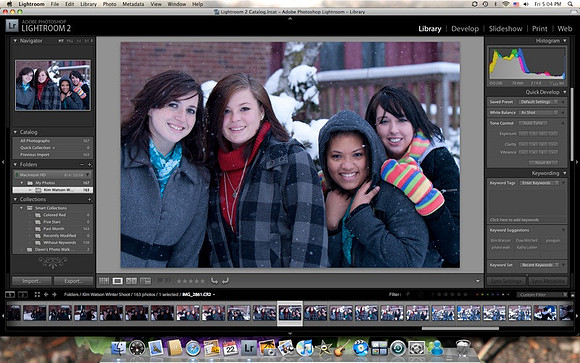This screenshot has height=363, width=580.
Task: Open Saved Preset Default Settings dropdown
Action: (x=539, y=102)
